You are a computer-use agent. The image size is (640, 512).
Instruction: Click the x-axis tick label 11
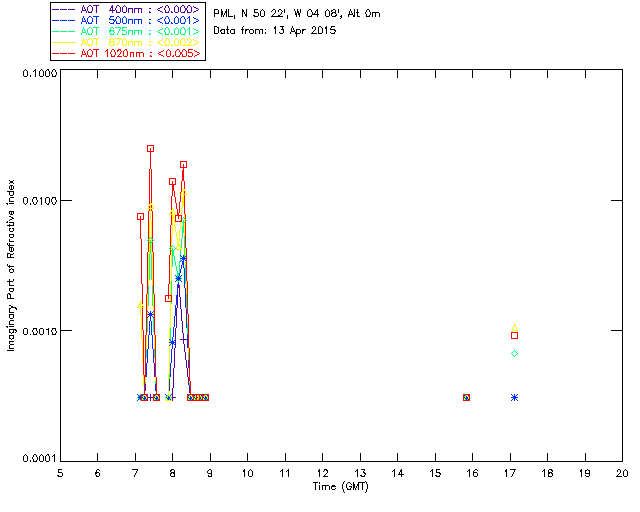(x=285, y=473)
